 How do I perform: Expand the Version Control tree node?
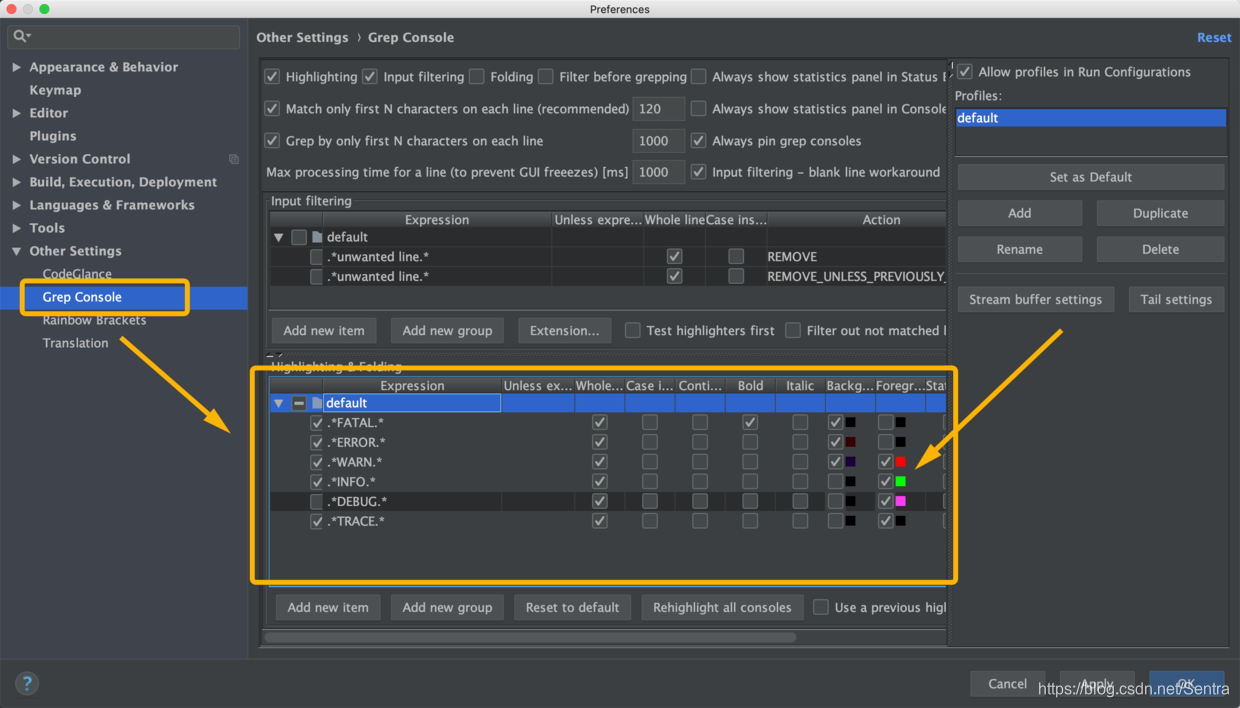[x=16, y=159]
